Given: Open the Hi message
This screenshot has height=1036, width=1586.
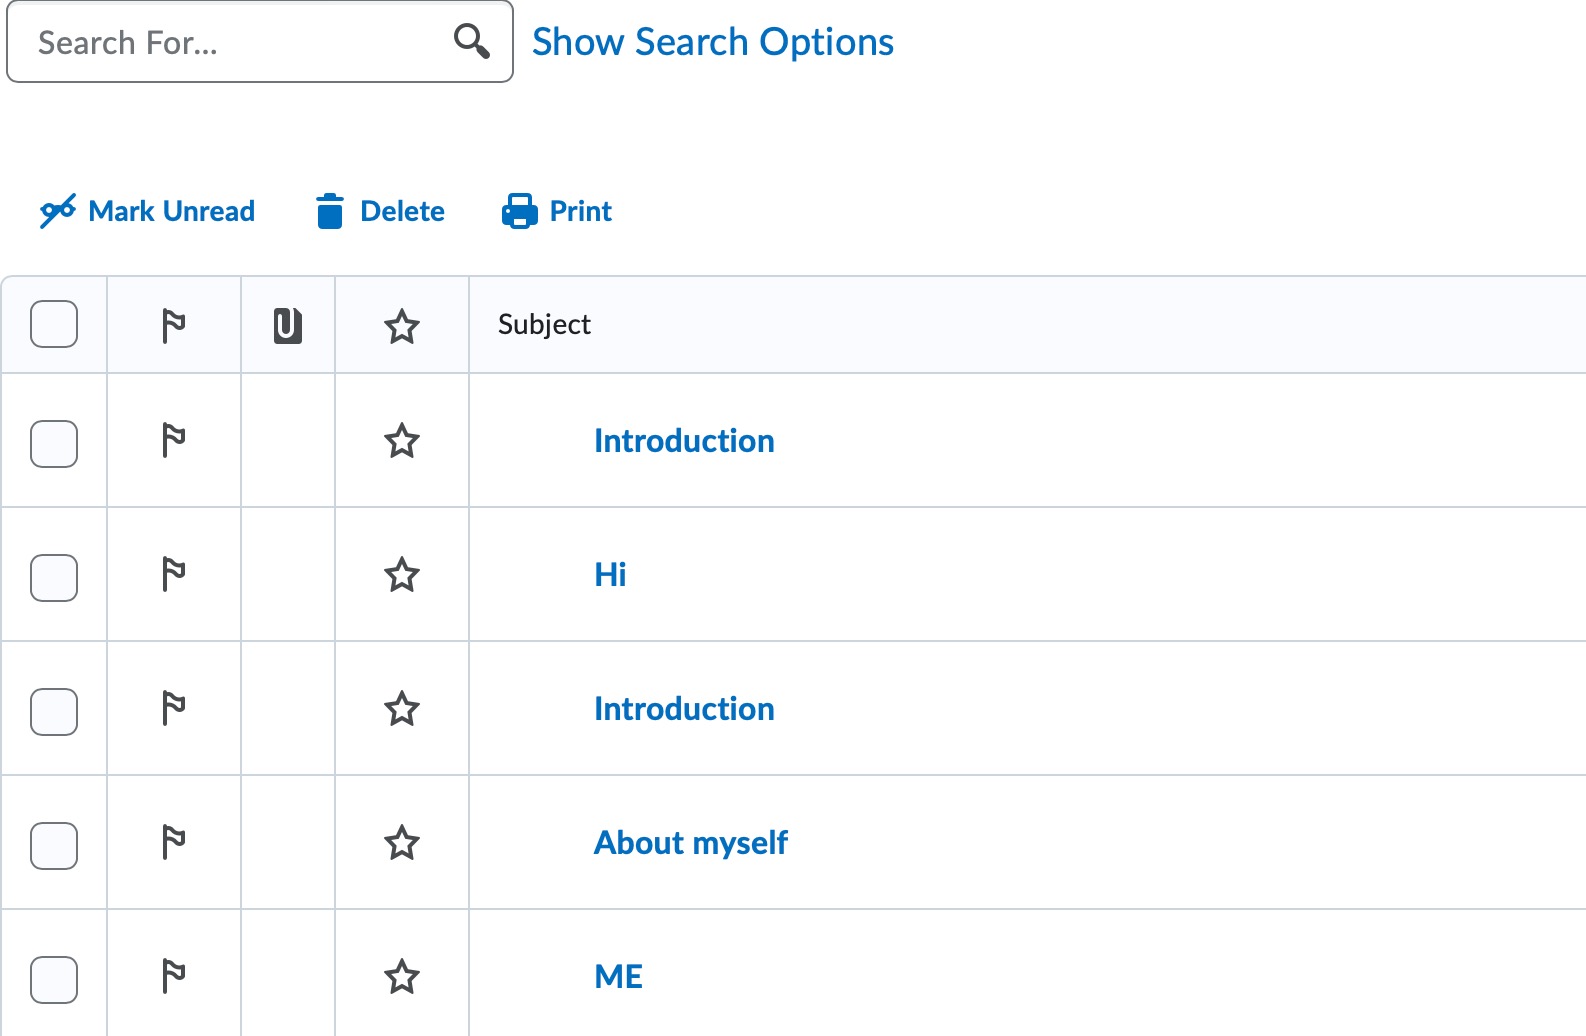Looking at the screenshot, I should click(610, 575).
